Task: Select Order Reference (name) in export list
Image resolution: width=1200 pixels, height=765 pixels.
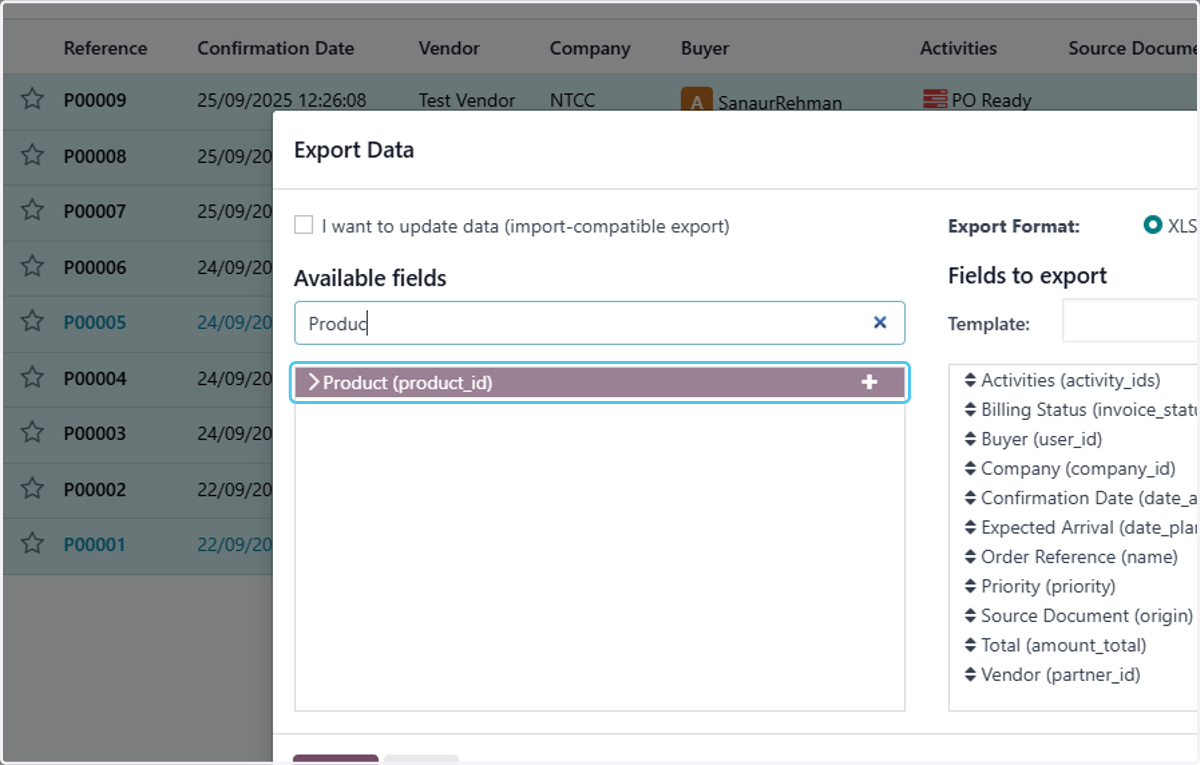Action: [1079, 557]
